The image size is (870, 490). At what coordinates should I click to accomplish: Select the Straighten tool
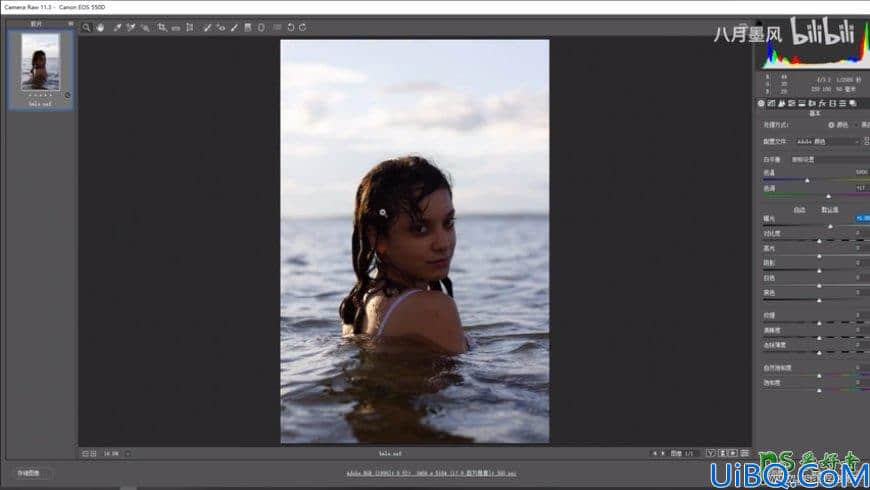point(175,27)
